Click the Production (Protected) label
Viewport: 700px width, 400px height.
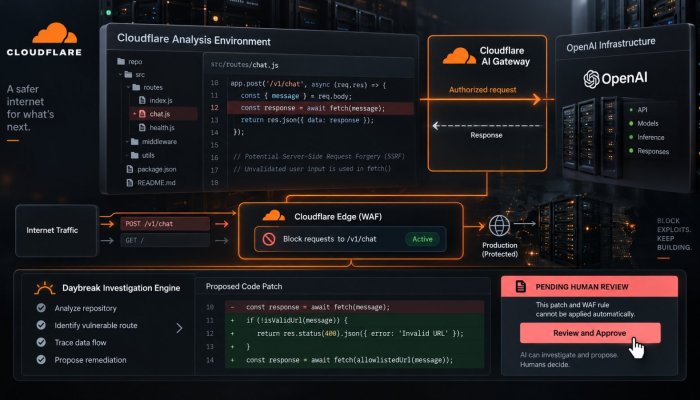(500, 250)
